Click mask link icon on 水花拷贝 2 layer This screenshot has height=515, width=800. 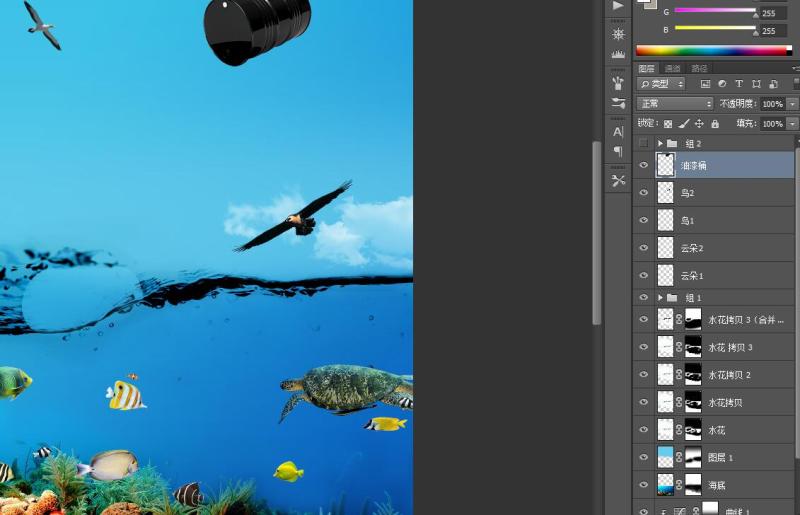tap(679, 375)
